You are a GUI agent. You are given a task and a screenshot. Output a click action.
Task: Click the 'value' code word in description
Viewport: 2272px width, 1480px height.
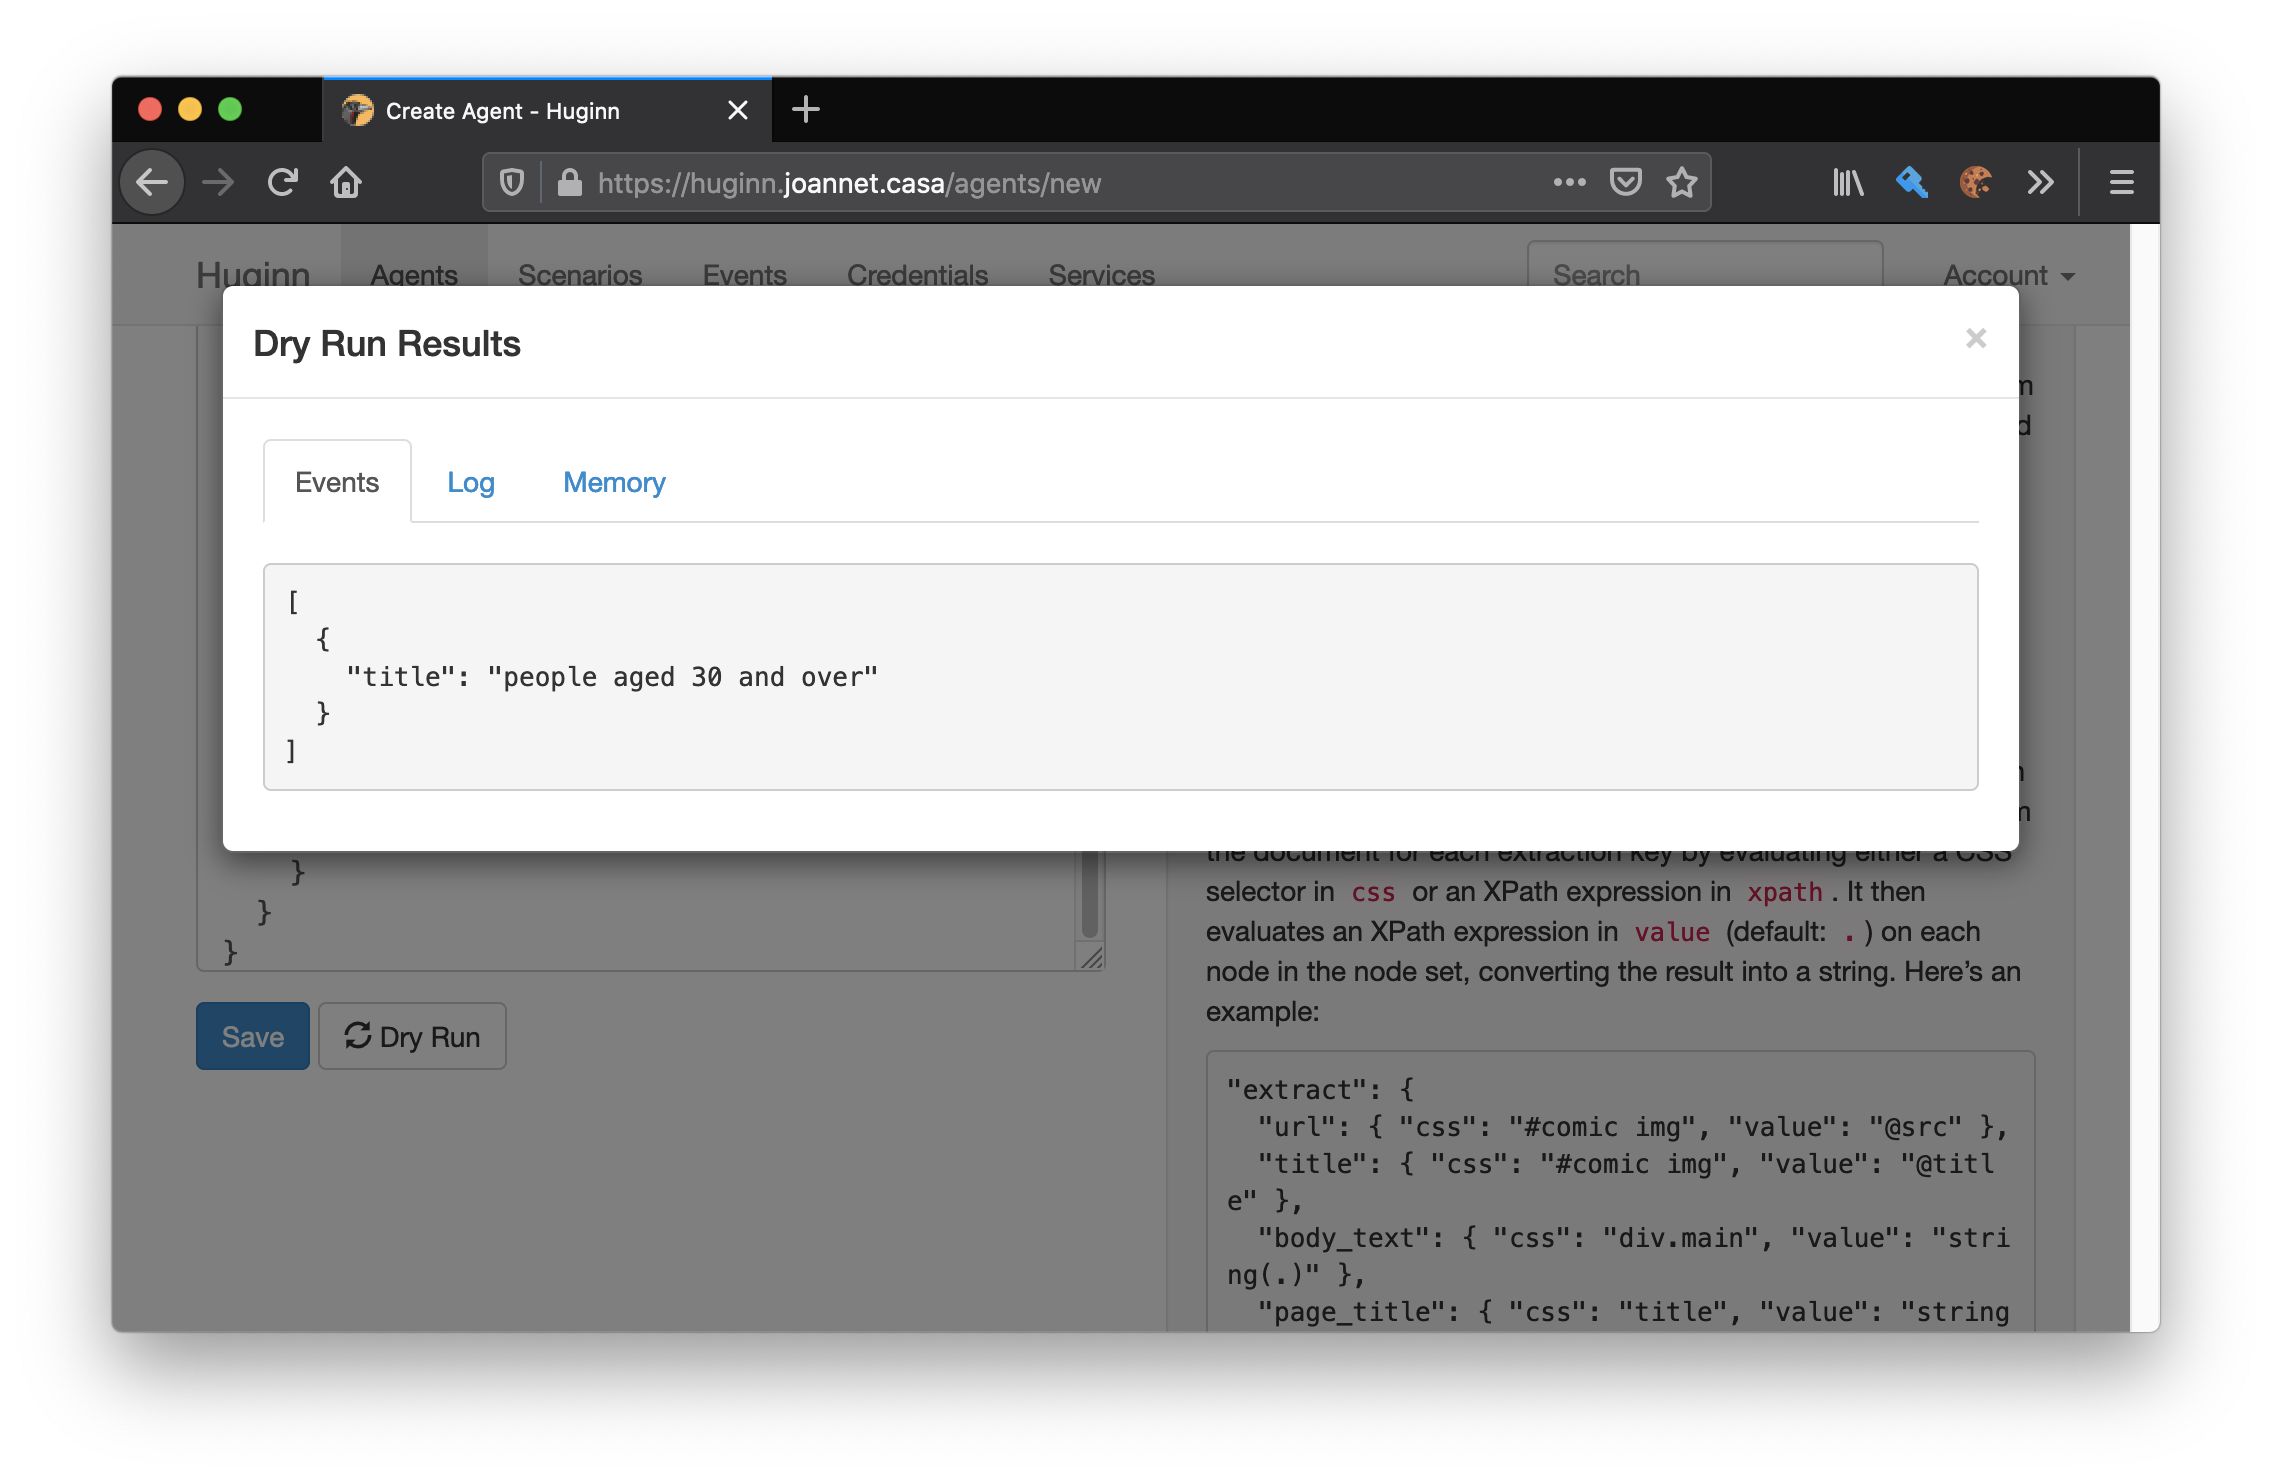pos(1672,932)
